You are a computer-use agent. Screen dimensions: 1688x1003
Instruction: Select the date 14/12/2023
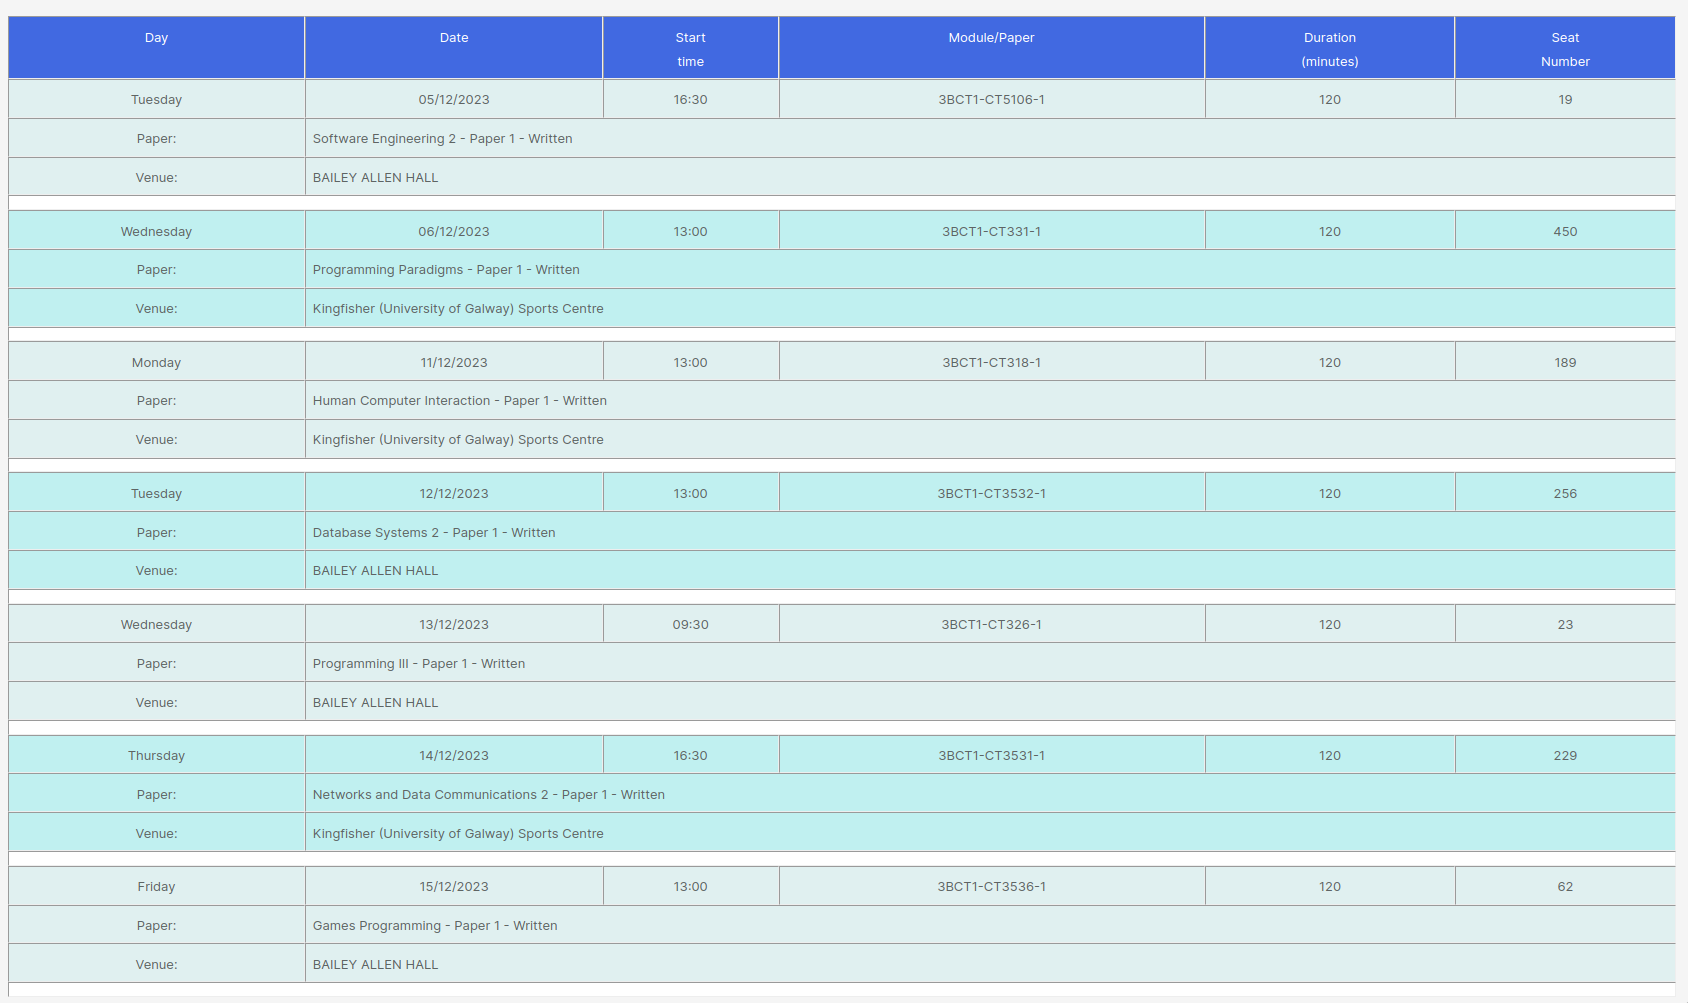454,756
